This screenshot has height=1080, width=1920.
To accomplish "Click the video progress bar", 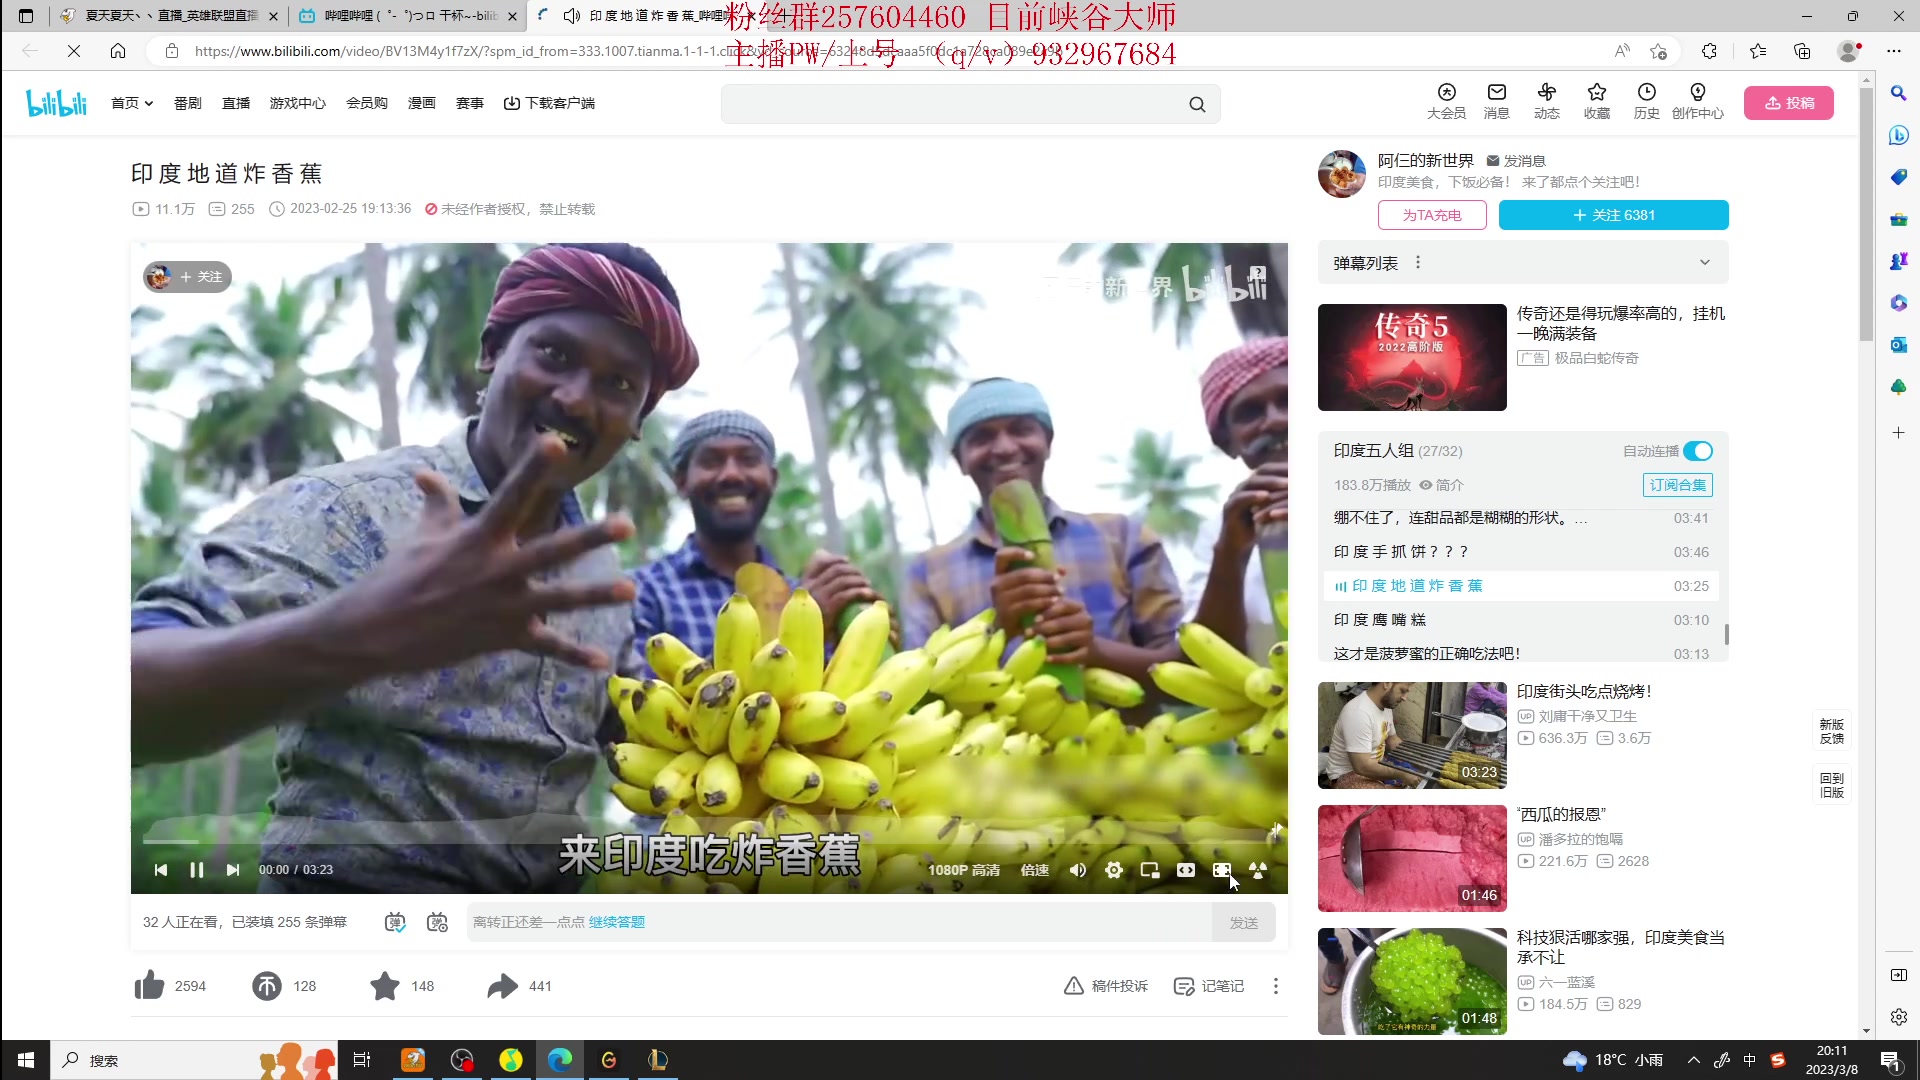I will click(700, 841).
